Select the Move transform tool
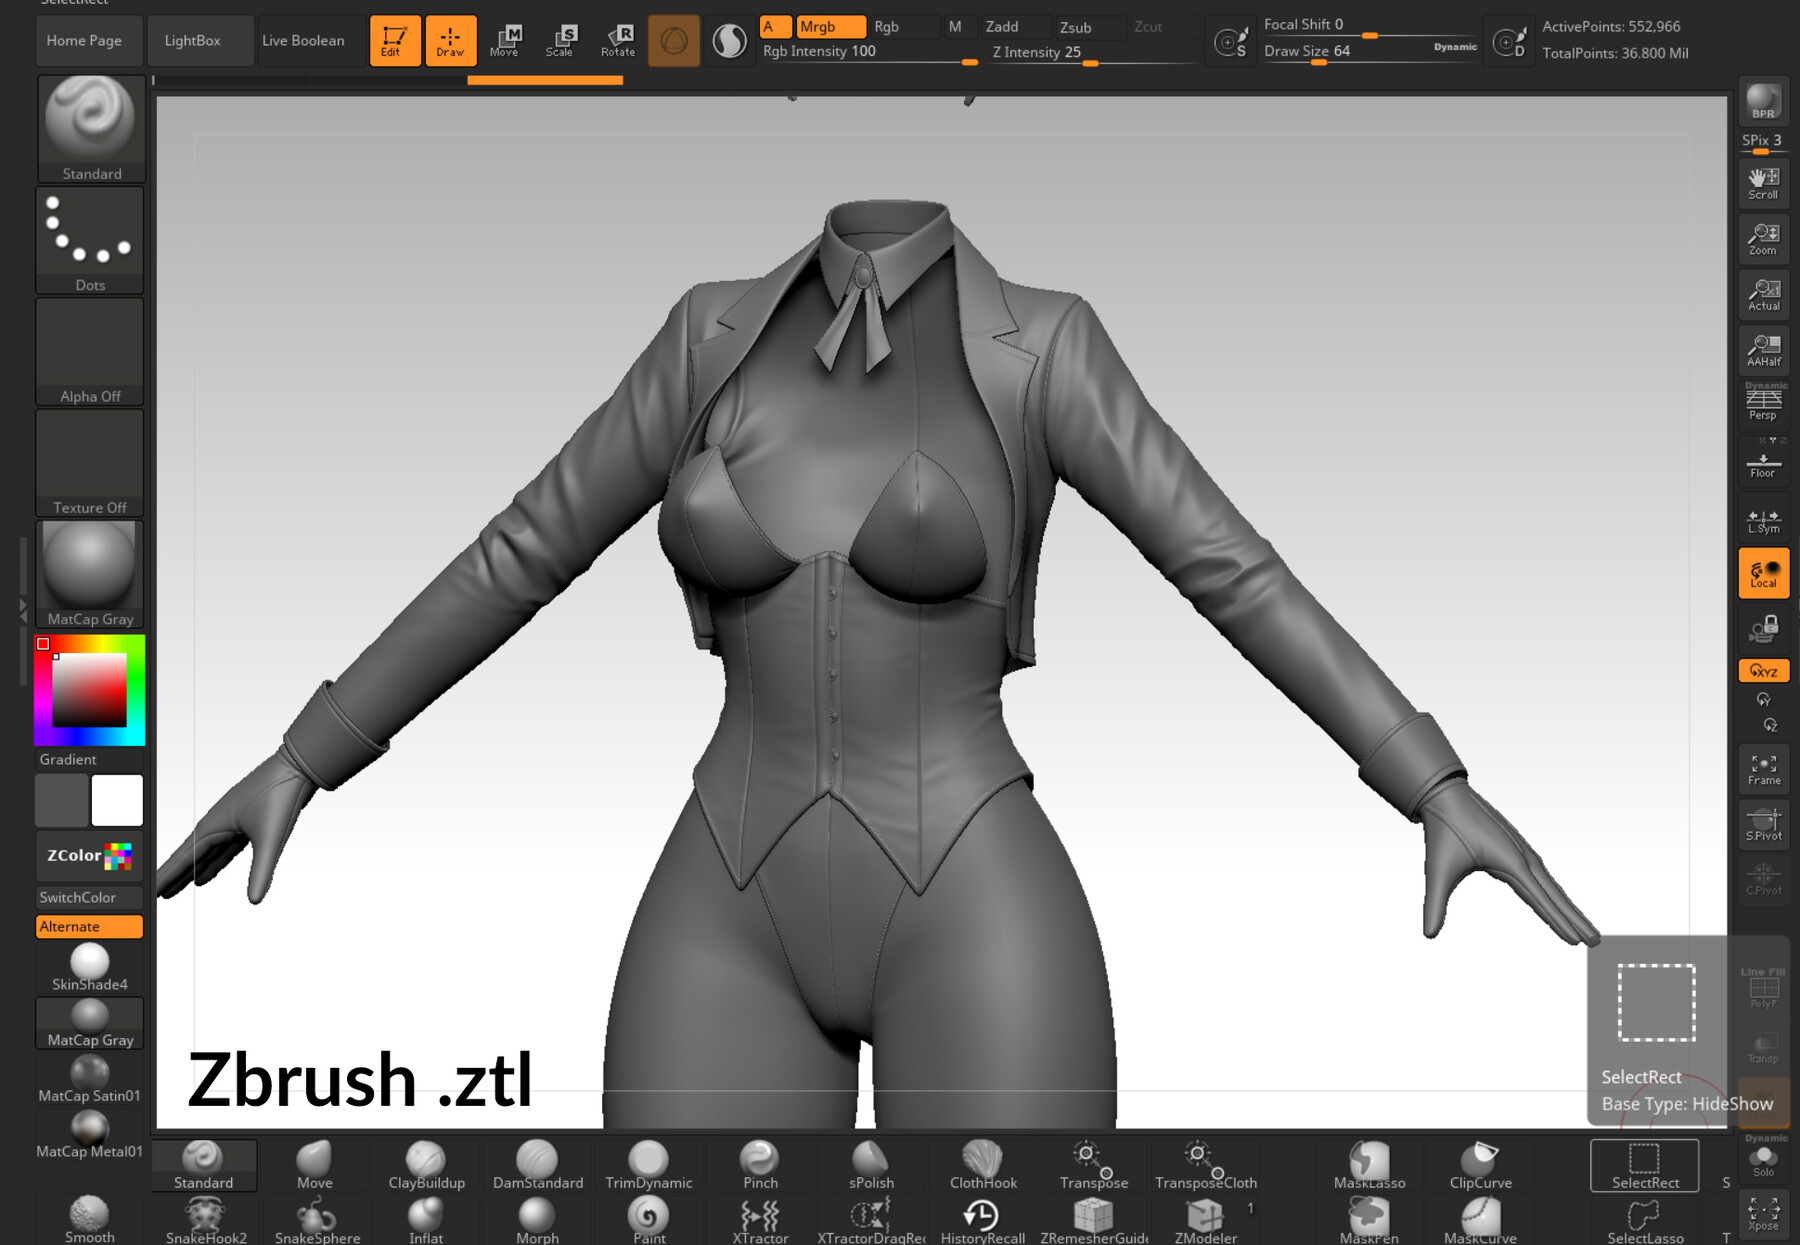 pyautogui.click(x=506, y=41)
